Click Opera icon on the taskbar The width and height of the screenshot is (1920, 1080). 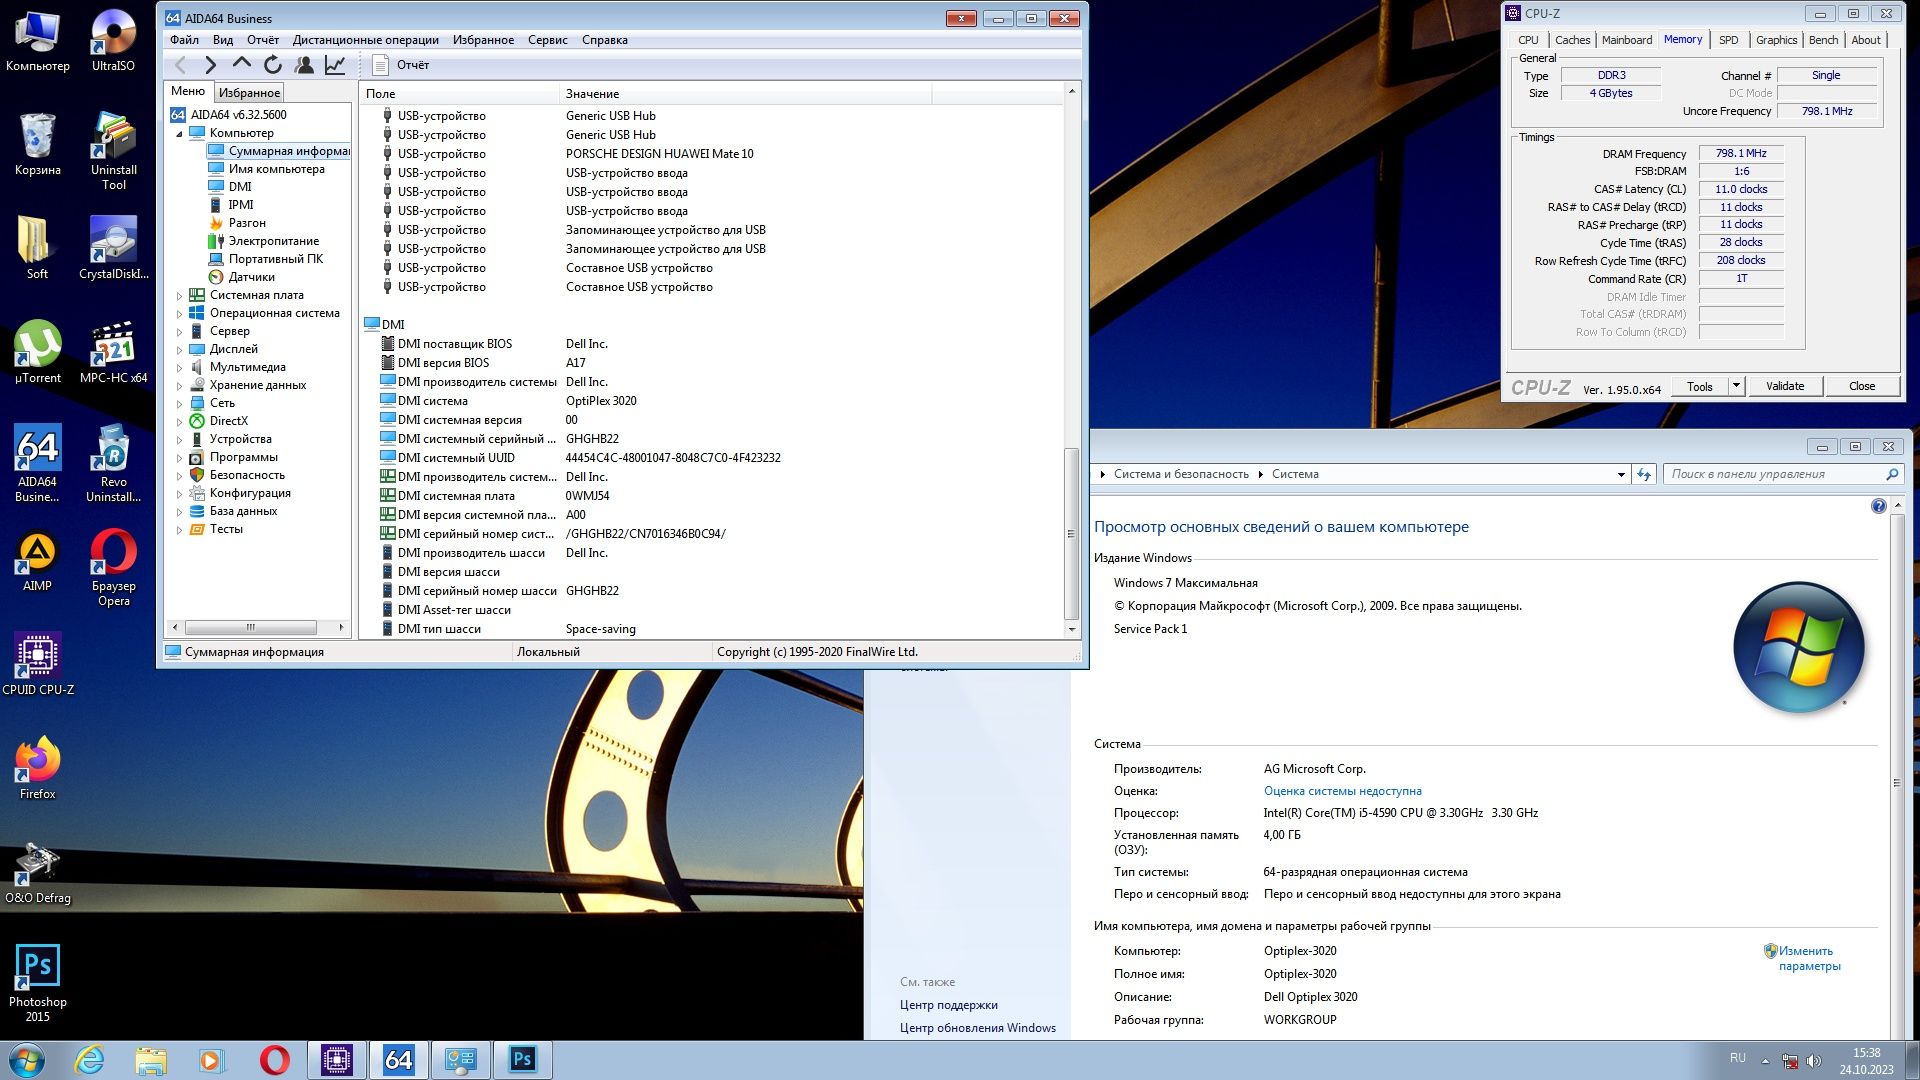pos(274,1060)
